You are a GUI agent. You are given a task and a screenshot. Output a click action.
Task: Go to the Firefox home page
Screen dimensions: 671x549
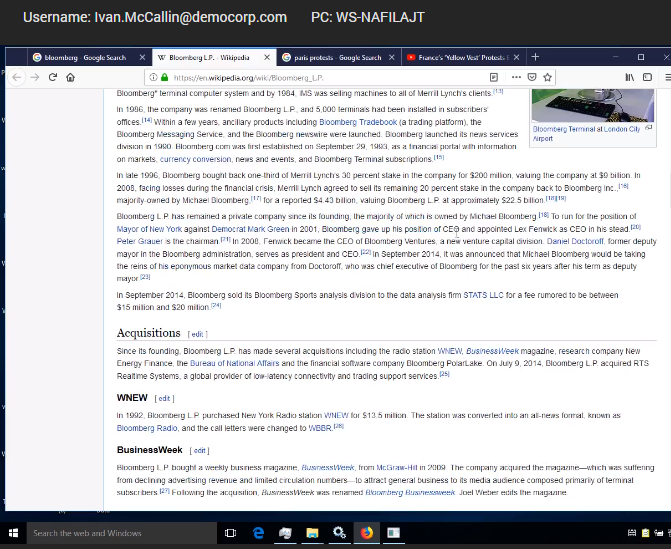[x=71, y=77]
